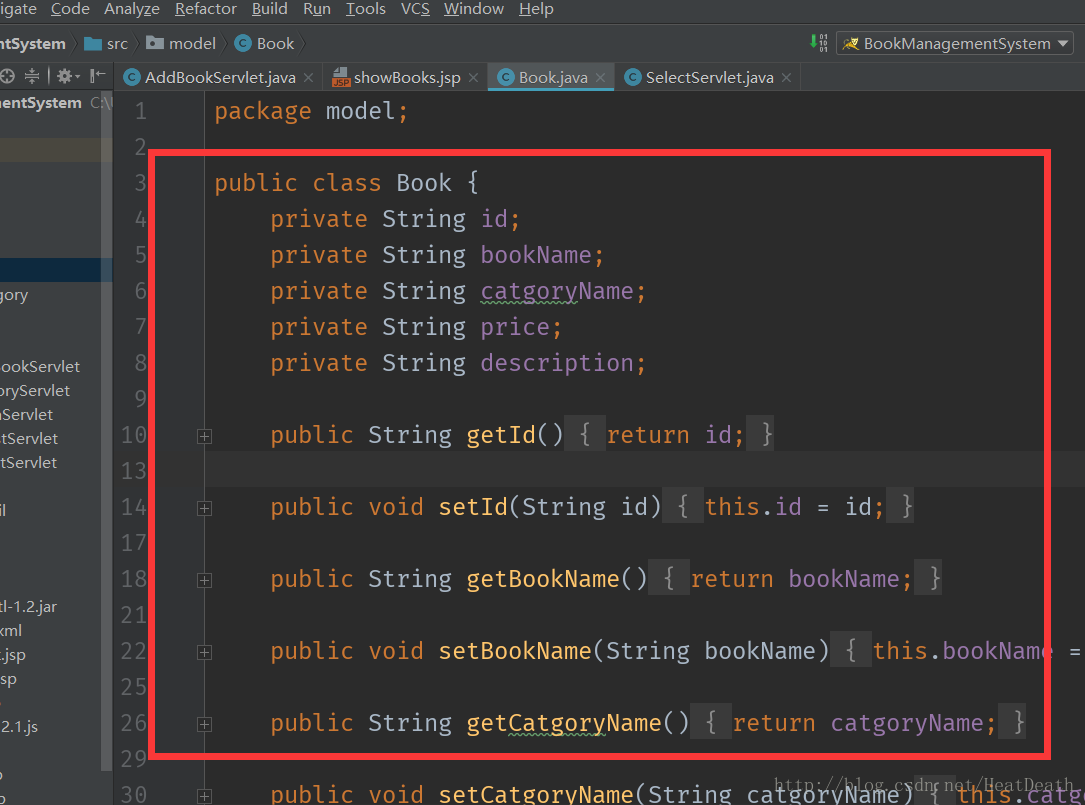This screenshot has width=1085, height=805.
Task: Close the showBooks.jsp tab
Action: [473, 78]
